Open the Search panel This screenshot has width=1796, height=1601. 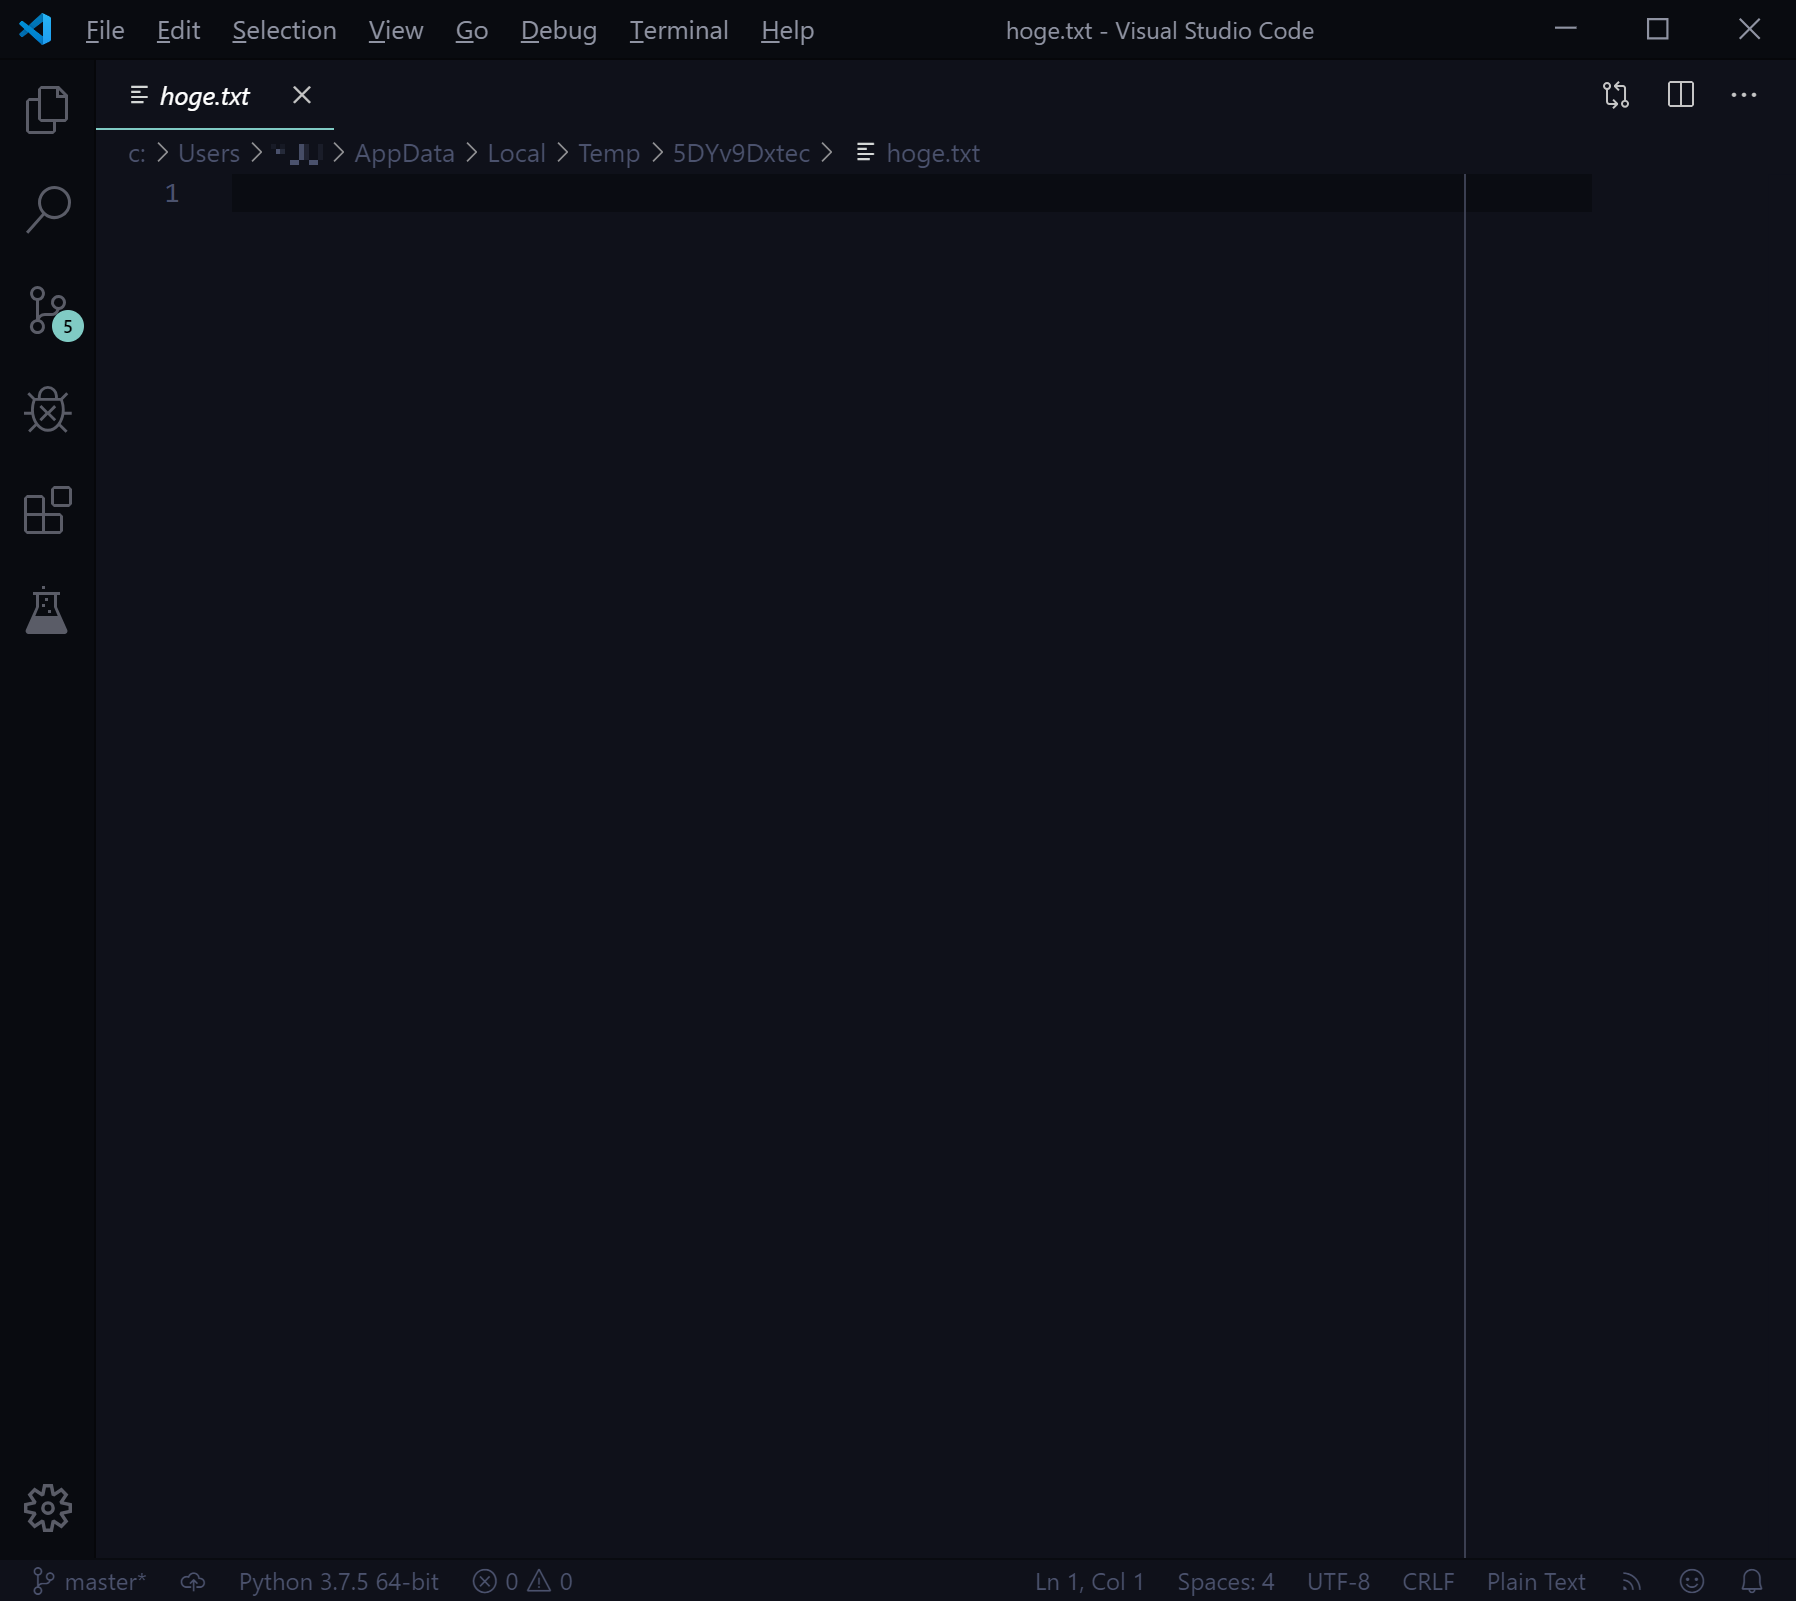[x=47, y=209]
